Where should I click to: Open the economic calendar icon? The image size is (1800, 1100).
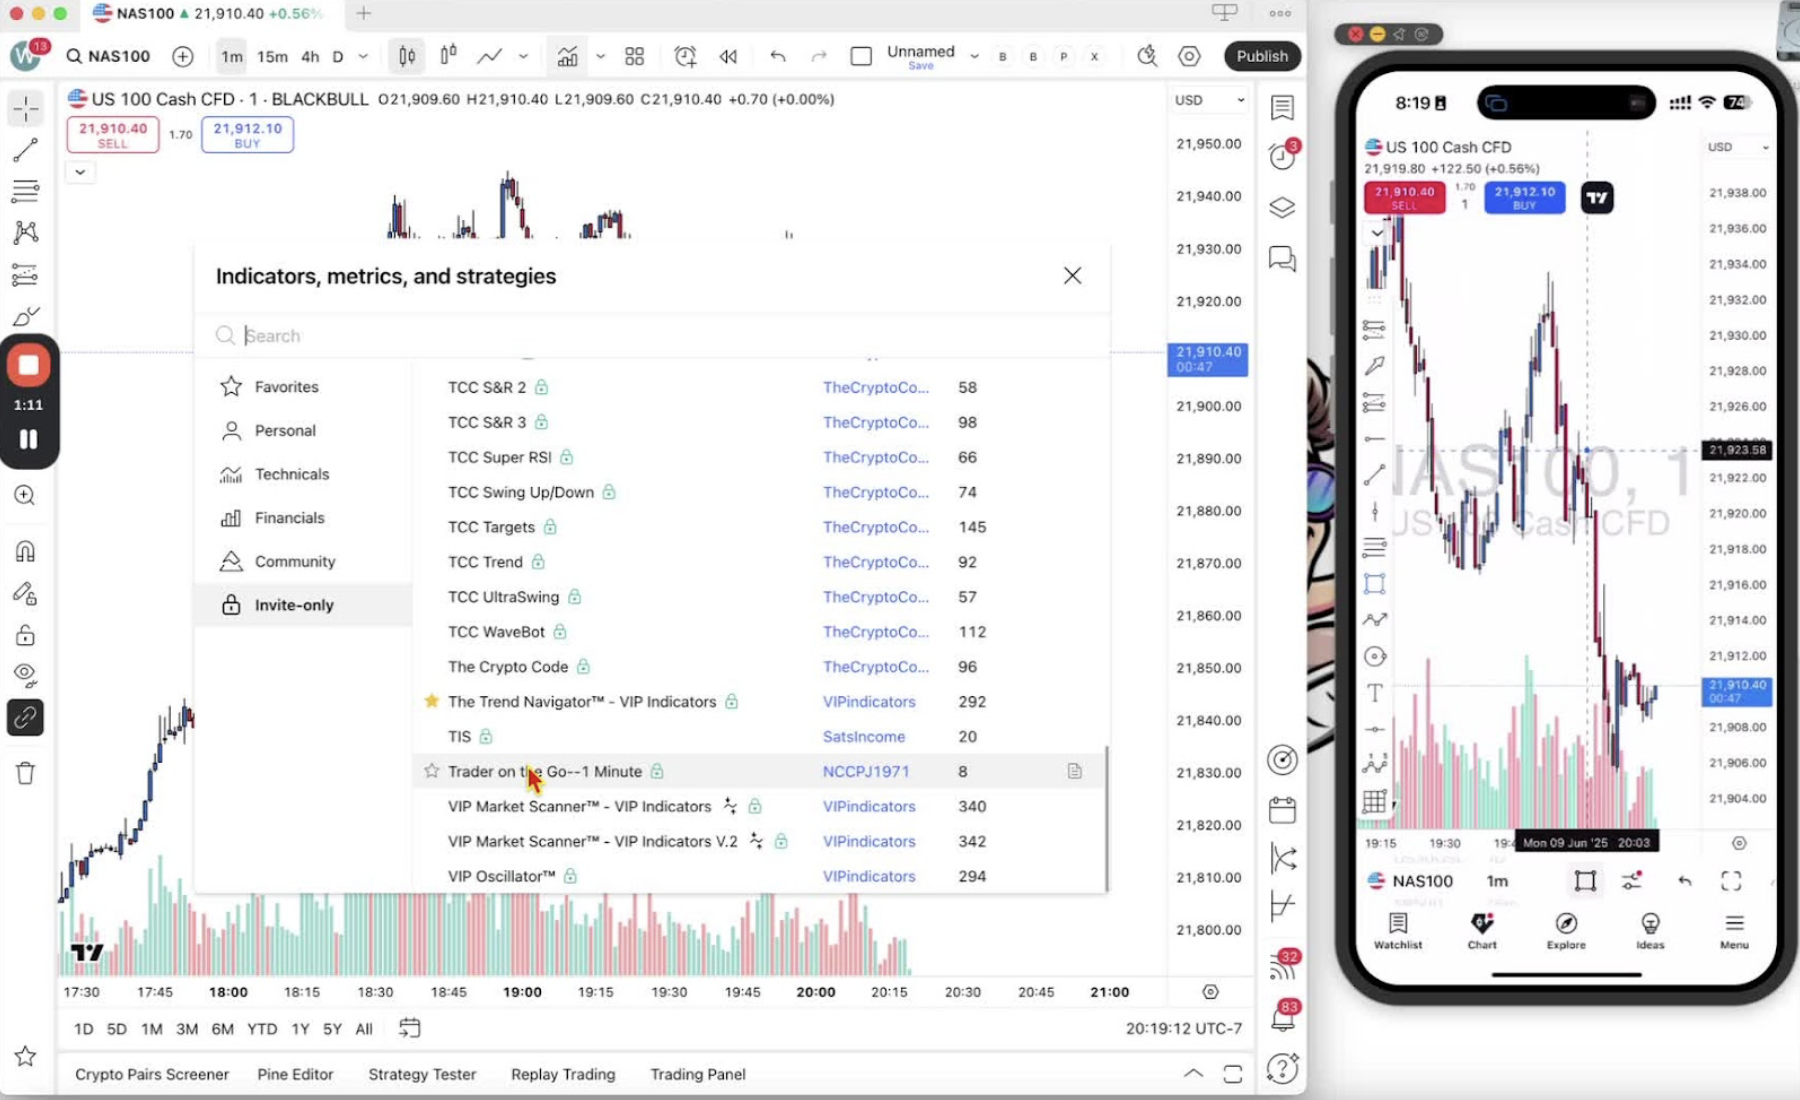click(1282, 809)
